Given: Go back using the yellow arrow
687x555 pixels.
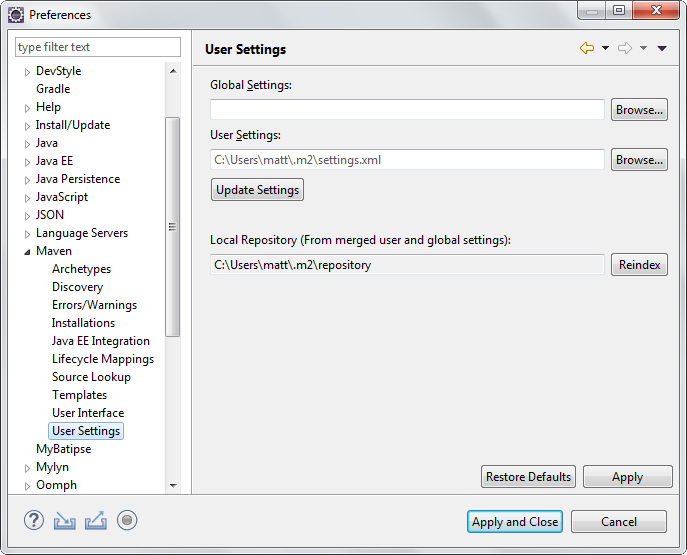Looking at the screenshot, I should (587, 49).
